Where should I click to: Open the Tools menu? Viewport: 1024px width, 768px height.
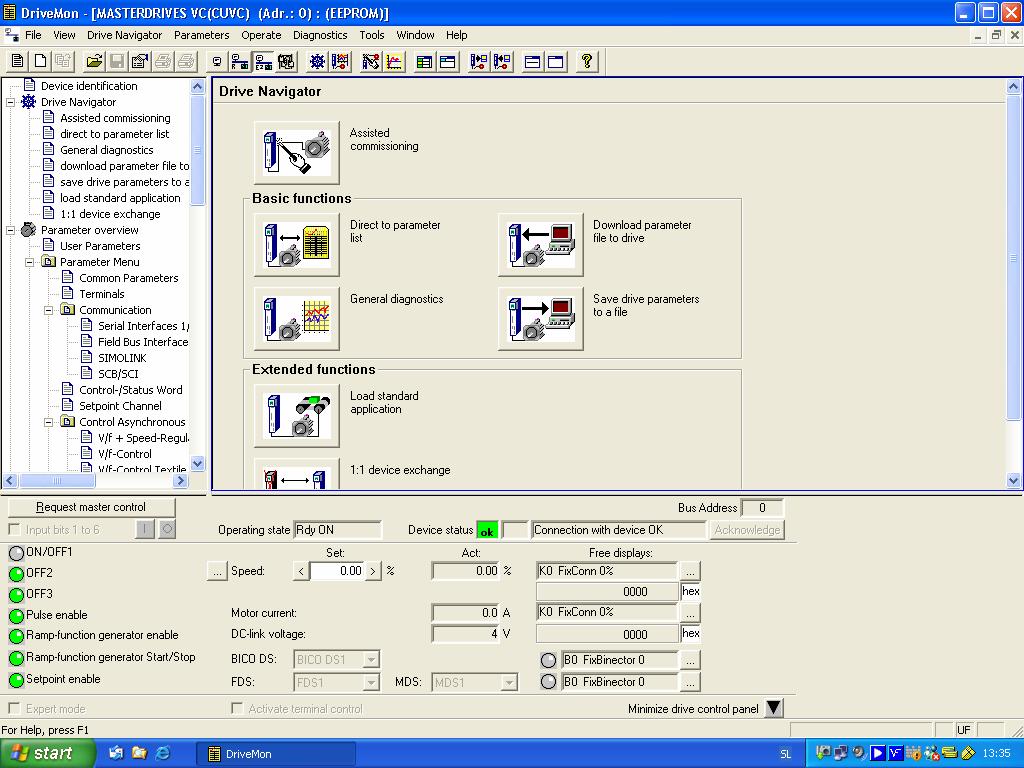[372, 35]
